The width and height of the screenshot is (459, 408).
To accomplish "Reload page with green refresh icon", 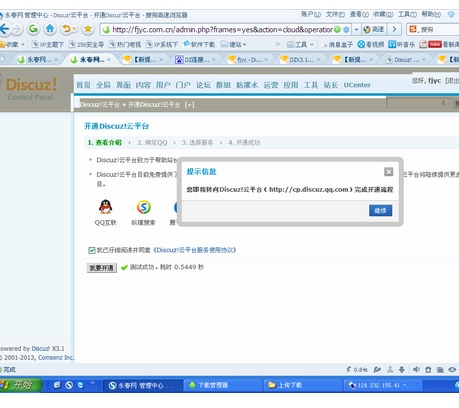I will coord(33,29).
